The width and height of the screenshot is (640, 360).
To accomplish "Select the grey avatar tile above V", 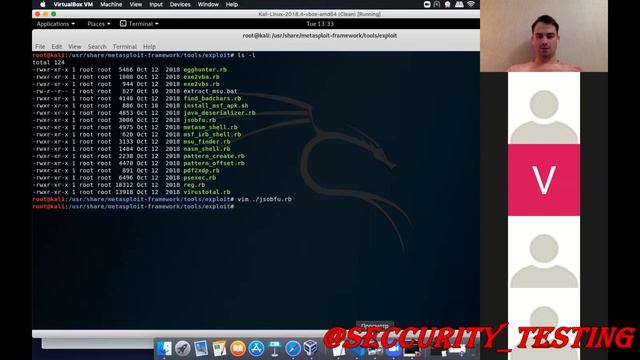I will [x=544, y=108].
